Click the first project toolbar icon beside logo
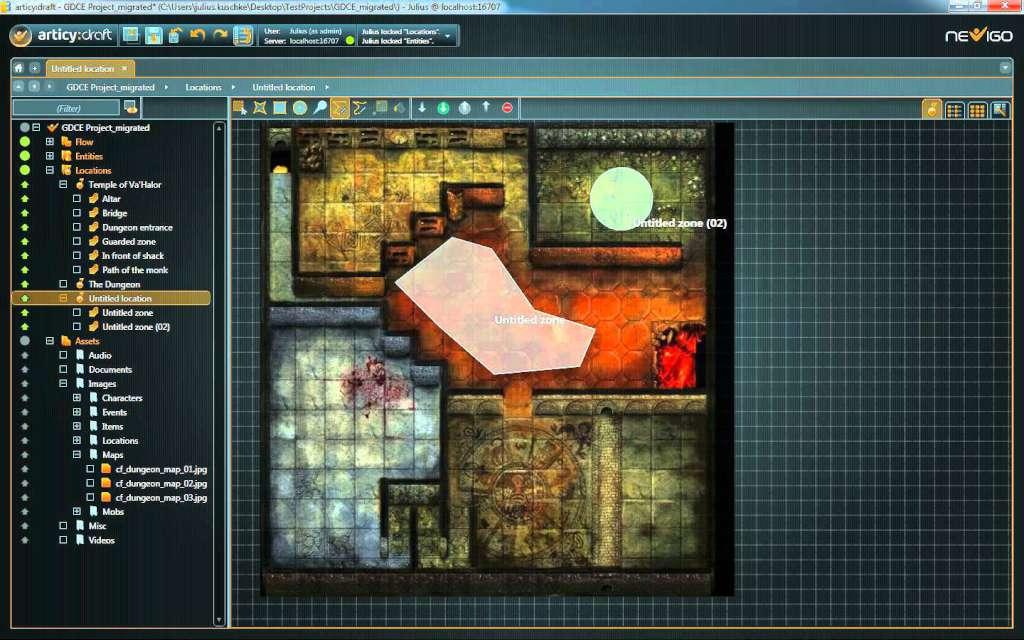 coord(131,35)
